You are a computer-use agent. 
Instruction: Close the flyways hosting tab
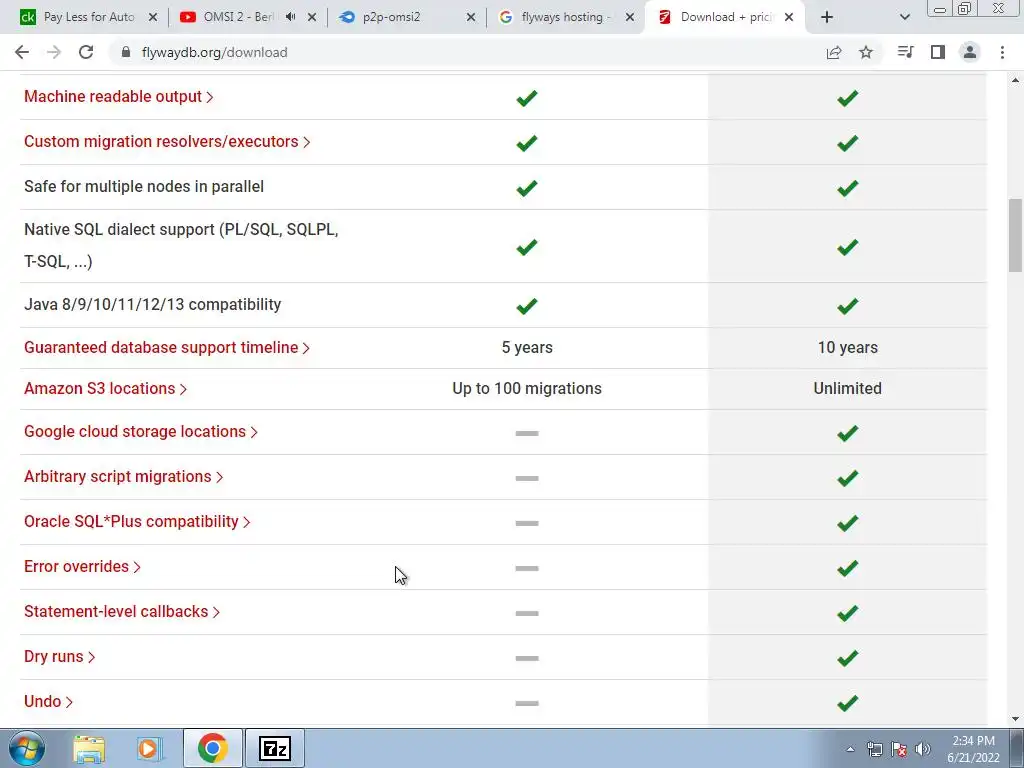(630, 17)
